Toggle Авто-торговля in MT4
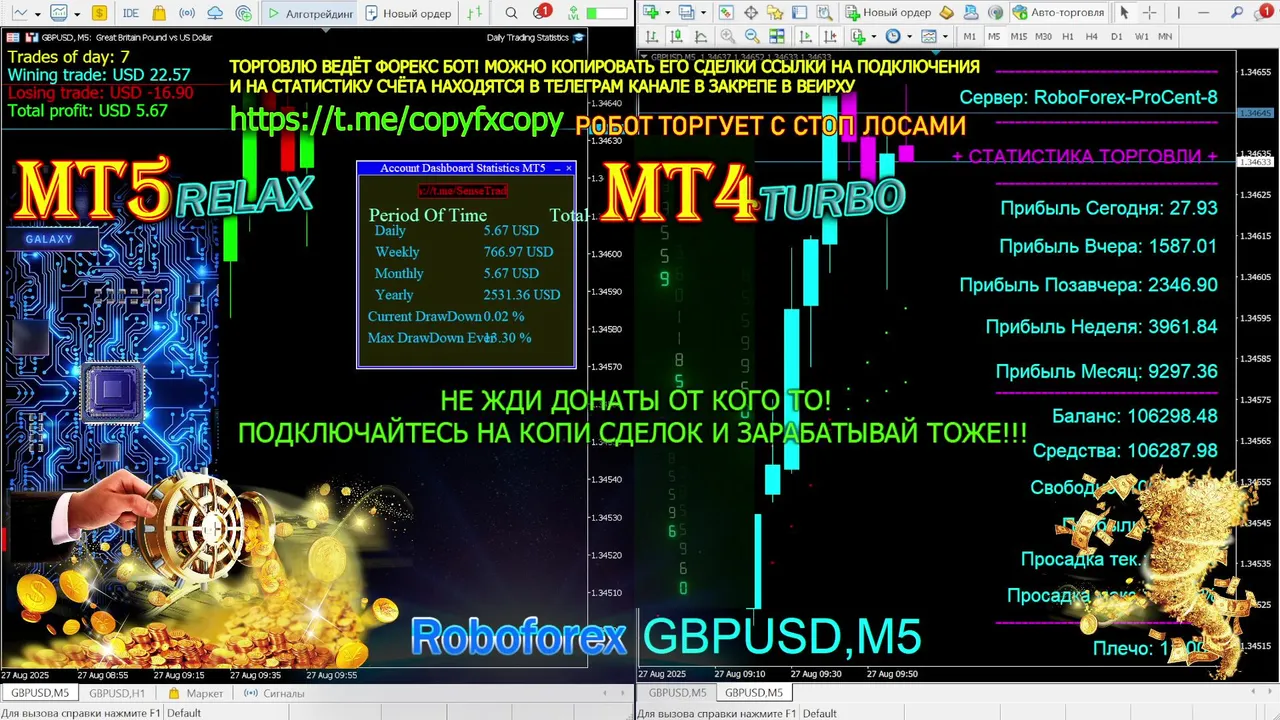This screenshot has height=720, width=1280. [x=1058, y=12]
